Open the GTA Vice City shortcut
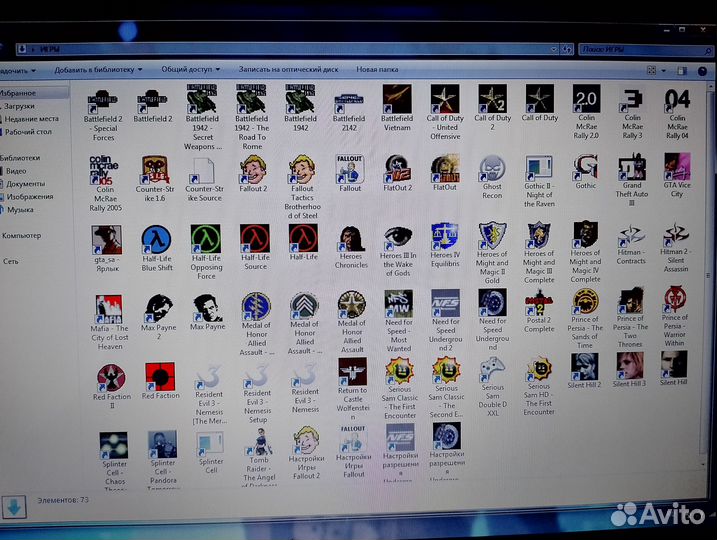The height and width of the screenshot is (540, 717). click(x=677, y=175)
